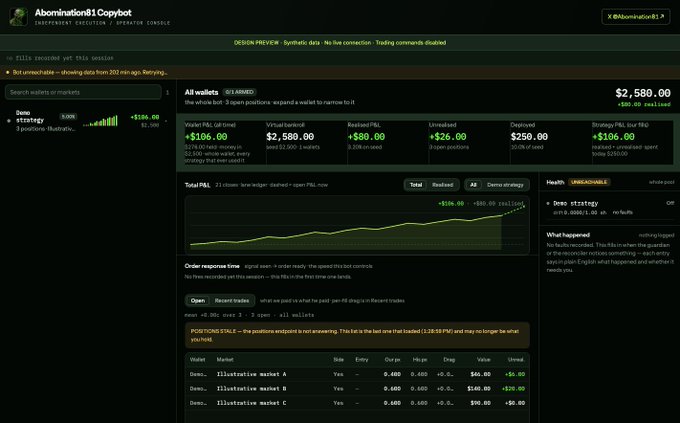680x423 pixels.
Task: Select the Open positions tab
Action: [198, 300]
